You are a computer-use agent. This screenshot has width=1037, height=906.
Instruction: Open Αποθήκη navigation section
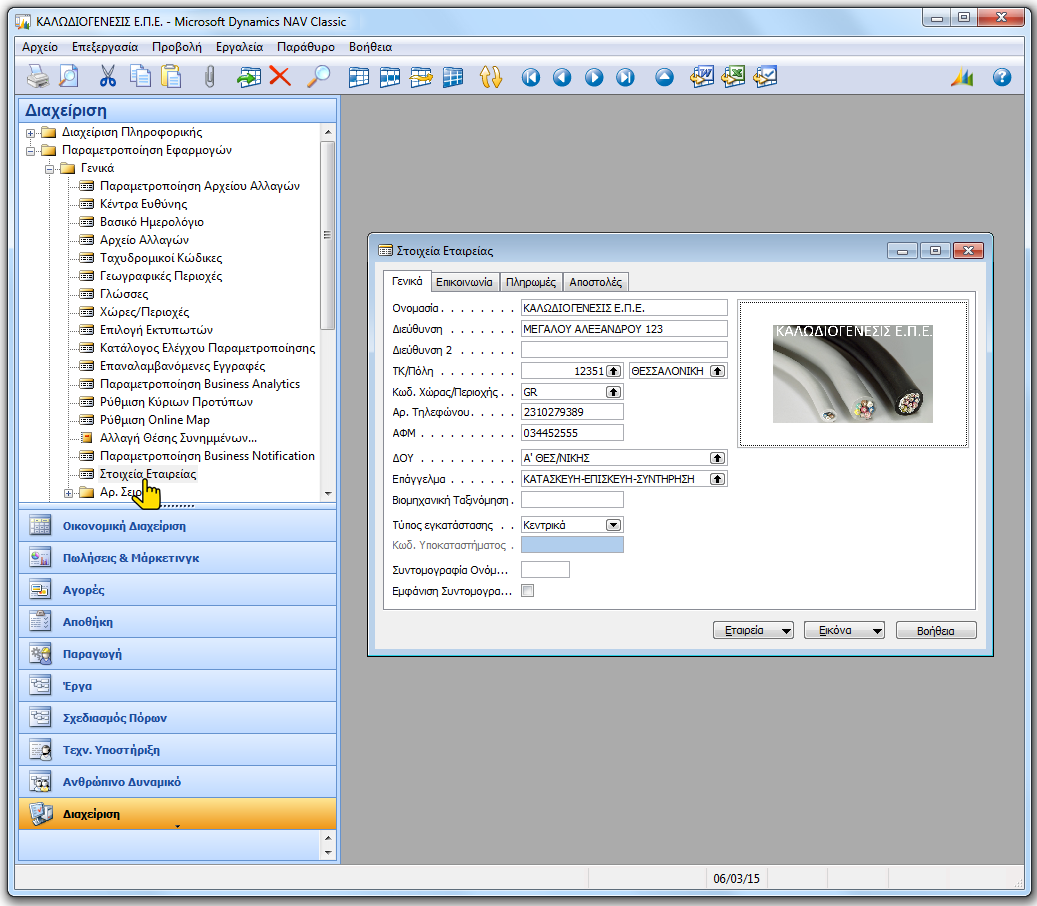pos(177,622)
